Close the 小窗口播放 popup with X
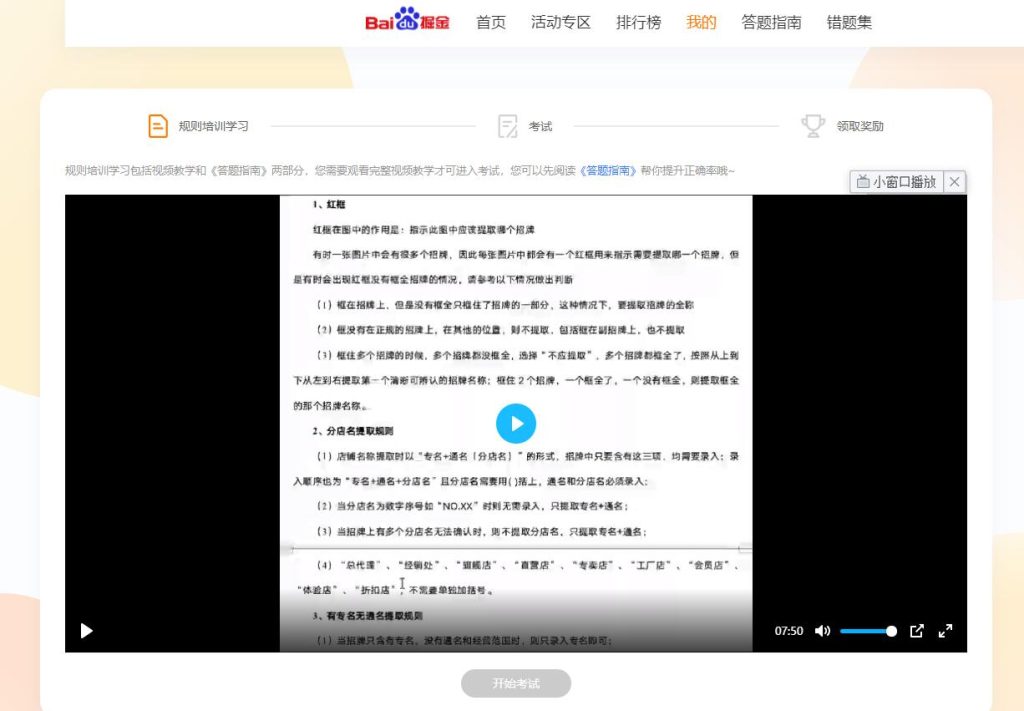The width and height of the screenshot is (1024, 711). 954,182
